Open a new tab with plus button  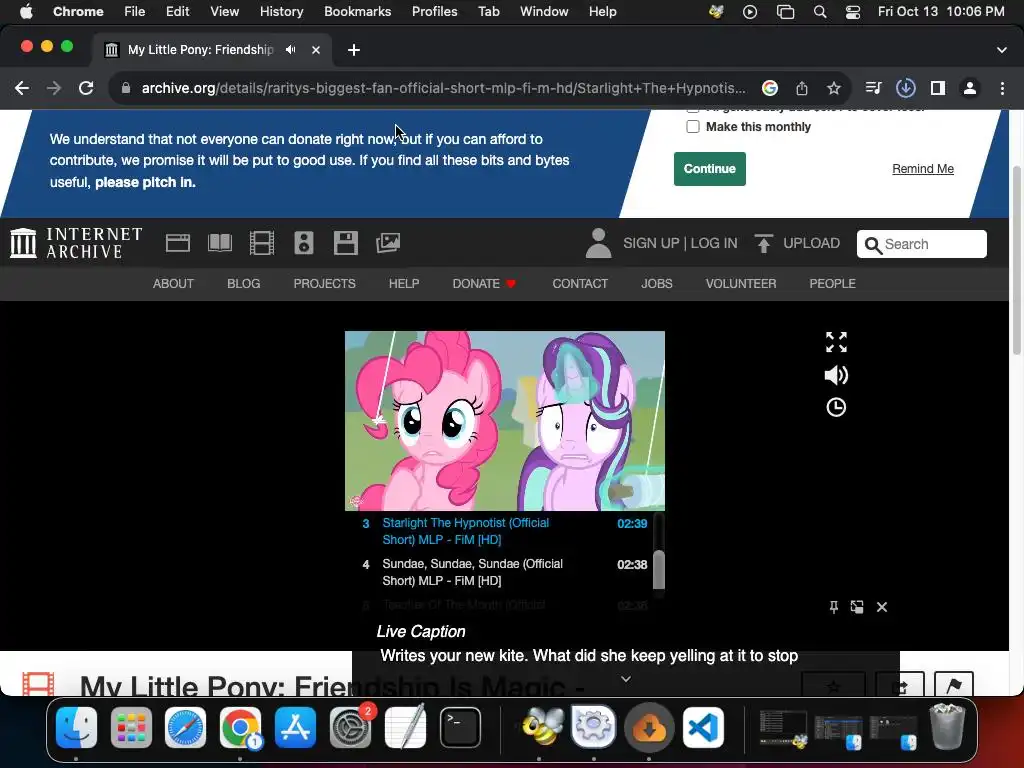click(x=354, y=50)
